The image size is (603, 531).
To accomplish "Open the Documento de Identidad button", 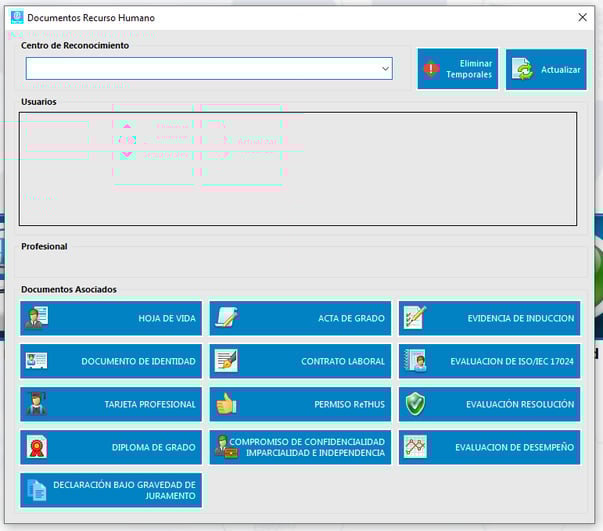I will click(111, 361).
